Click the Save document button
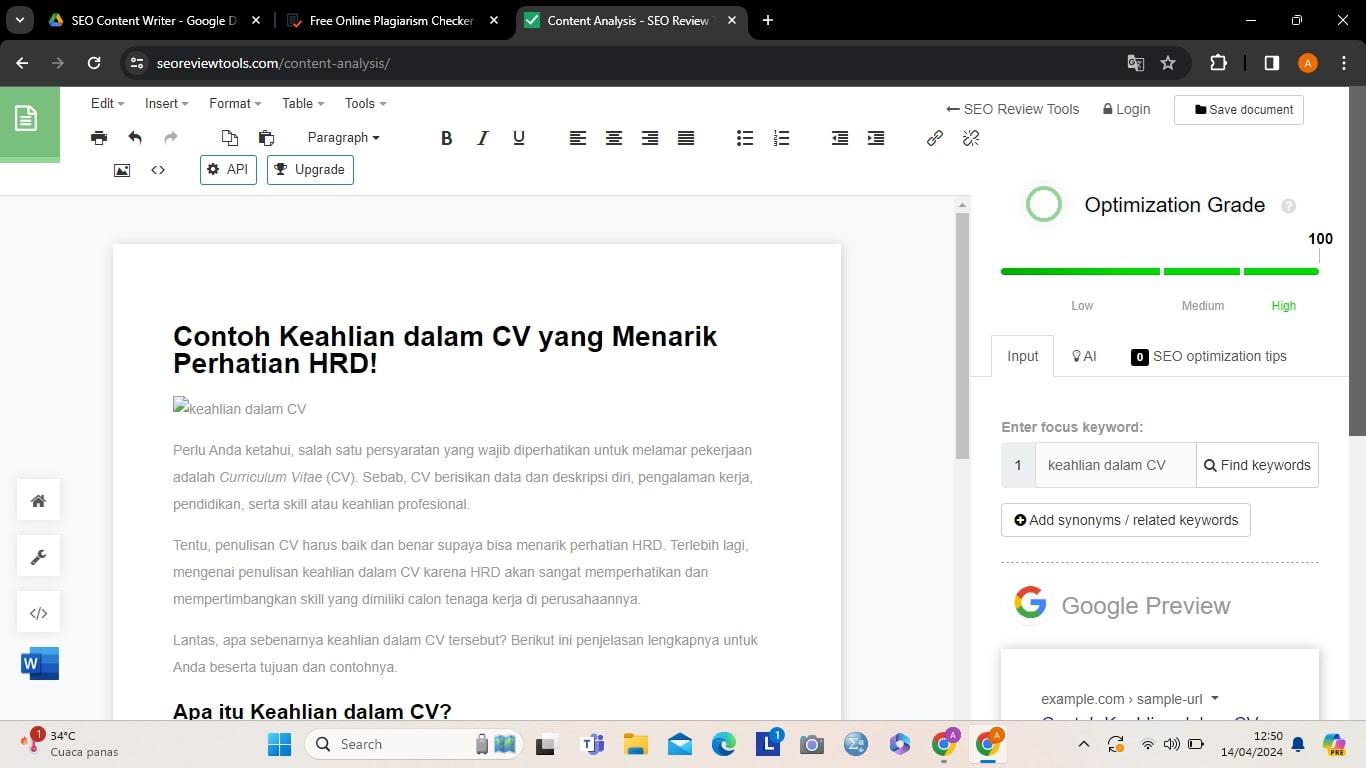Viewport: 1366px width, 768px height. 1239,110
